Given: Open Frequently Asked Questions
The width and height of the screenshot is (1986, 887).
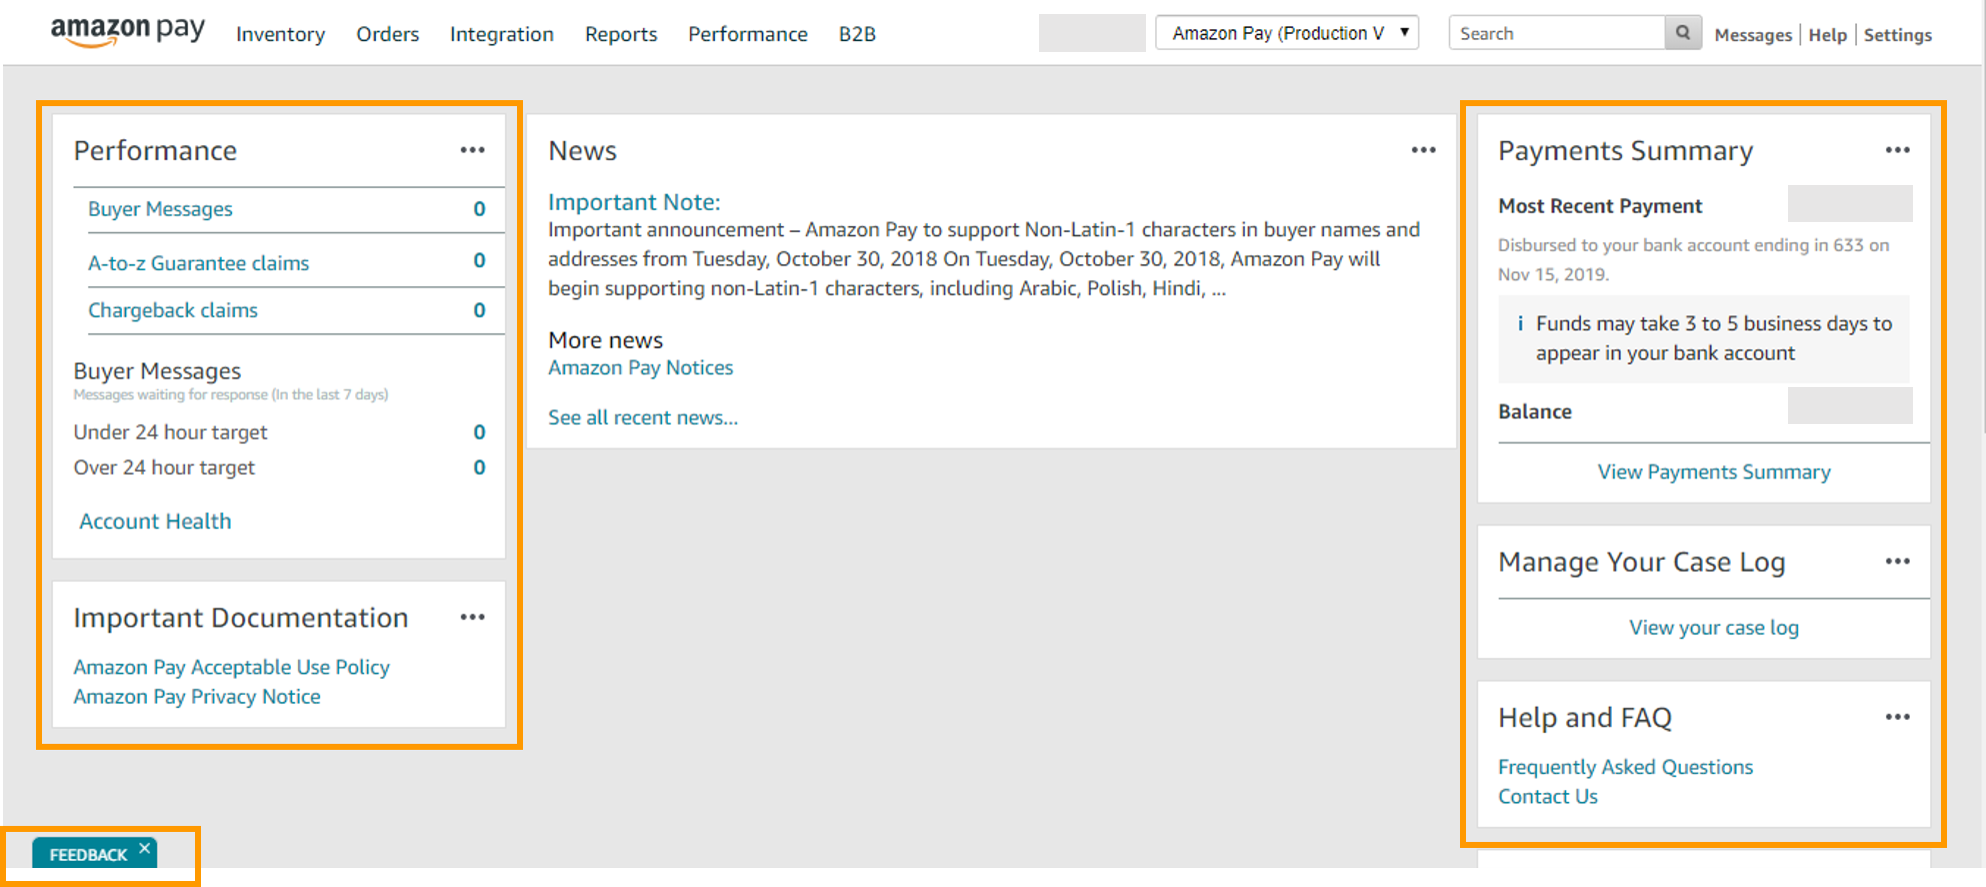Looking at the screenshot, I should point(1625,767).
